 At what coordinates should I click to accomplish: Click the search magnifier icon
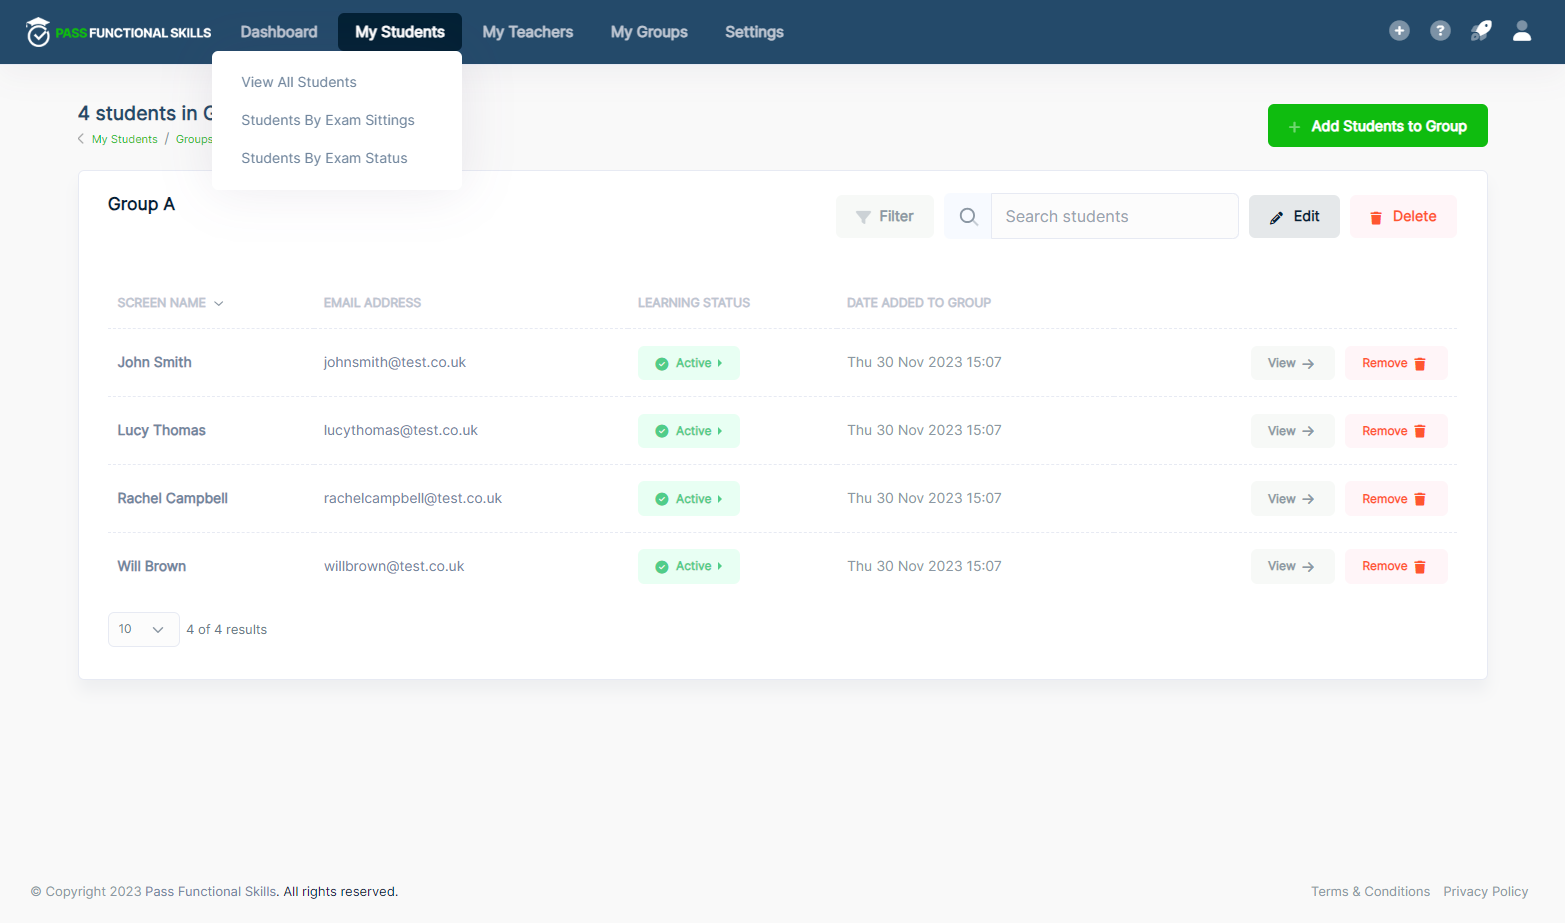pos(968,216)
